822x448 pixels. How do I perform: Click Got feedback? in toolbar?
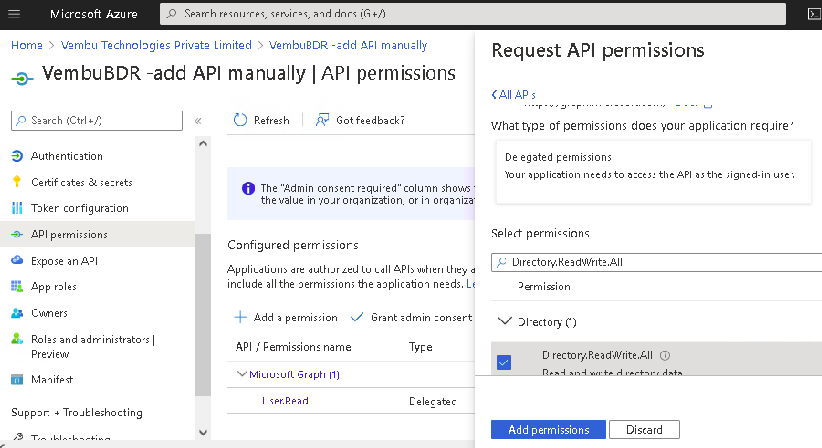(x=360, y=120)
